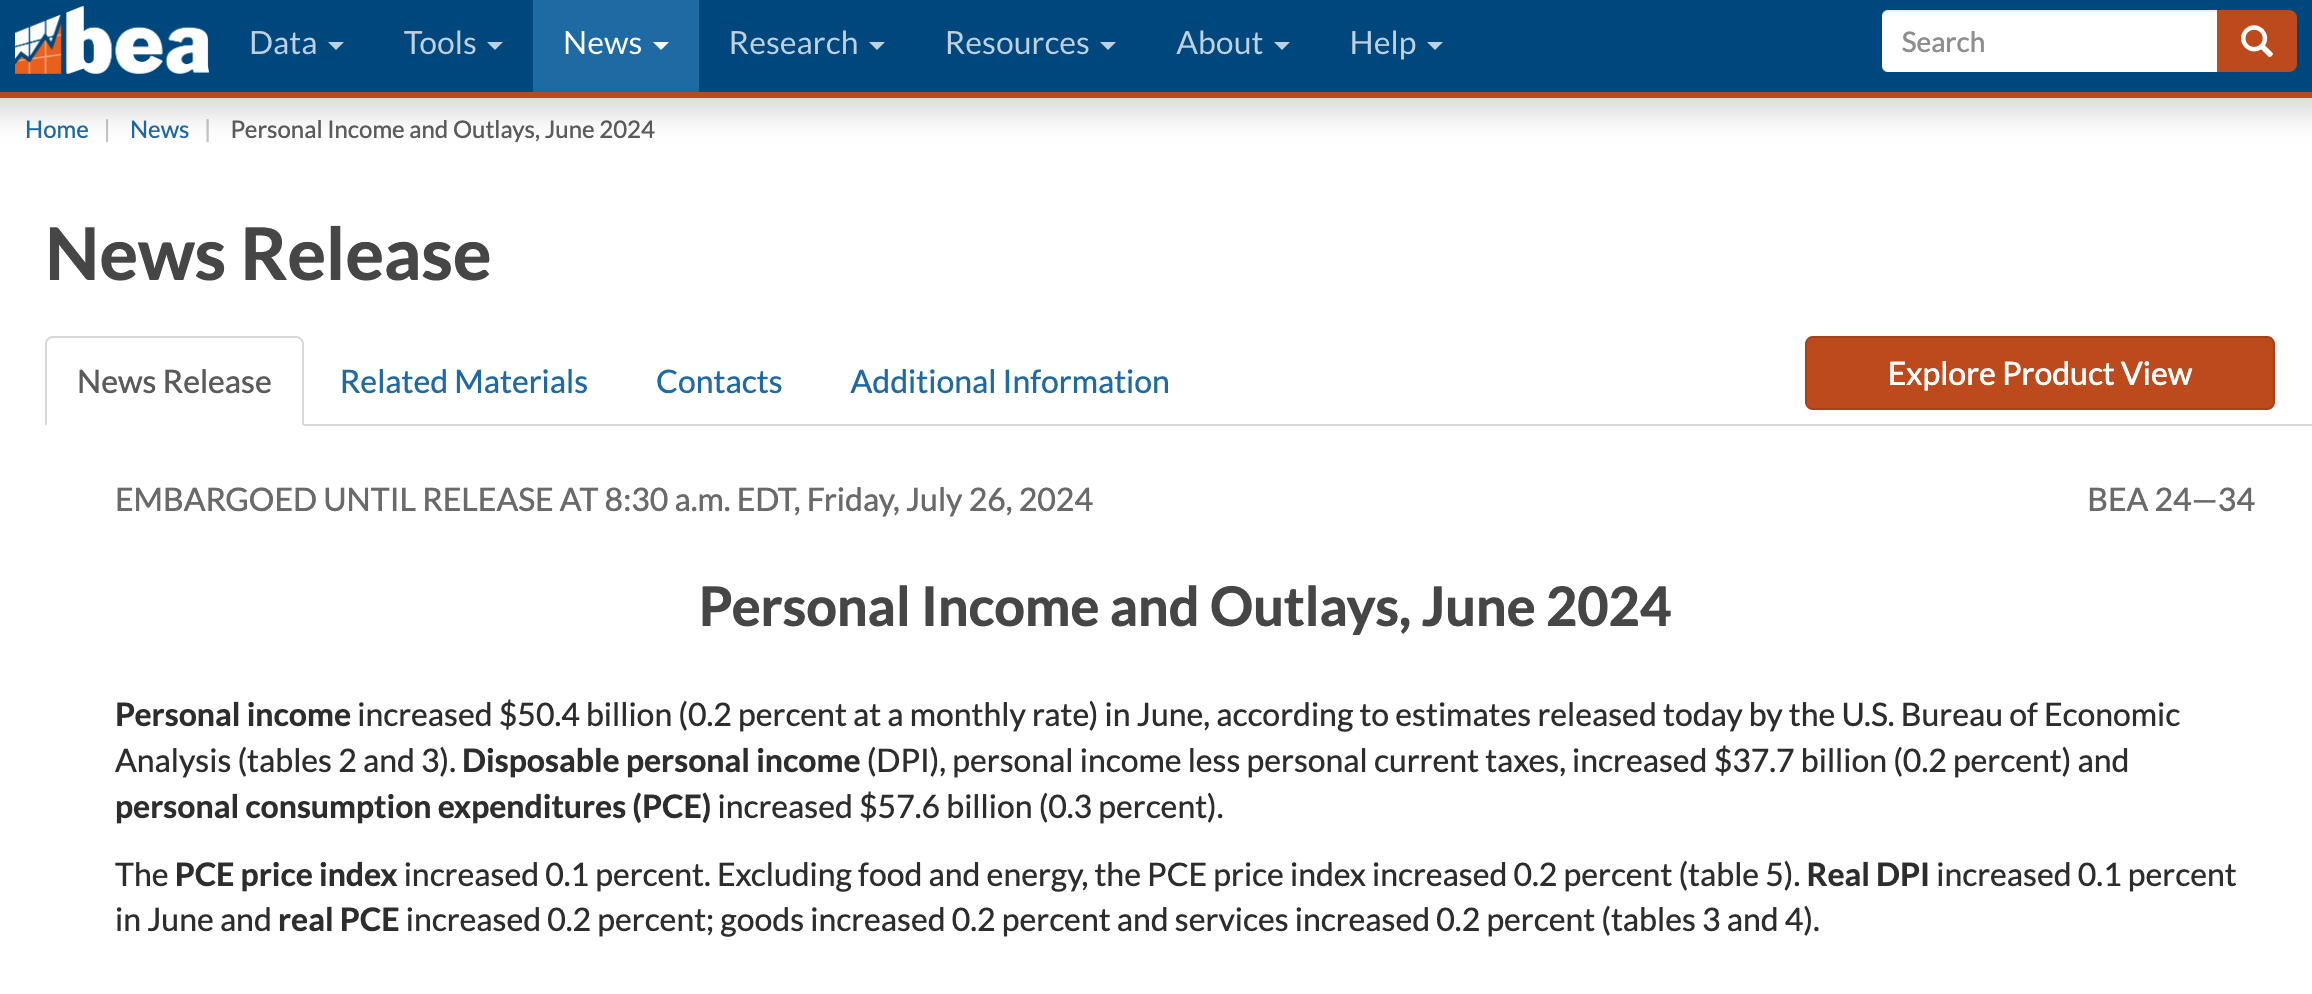Select the News Release tab
This screenshot has width=2312, height=994.
tap(174, 382)
